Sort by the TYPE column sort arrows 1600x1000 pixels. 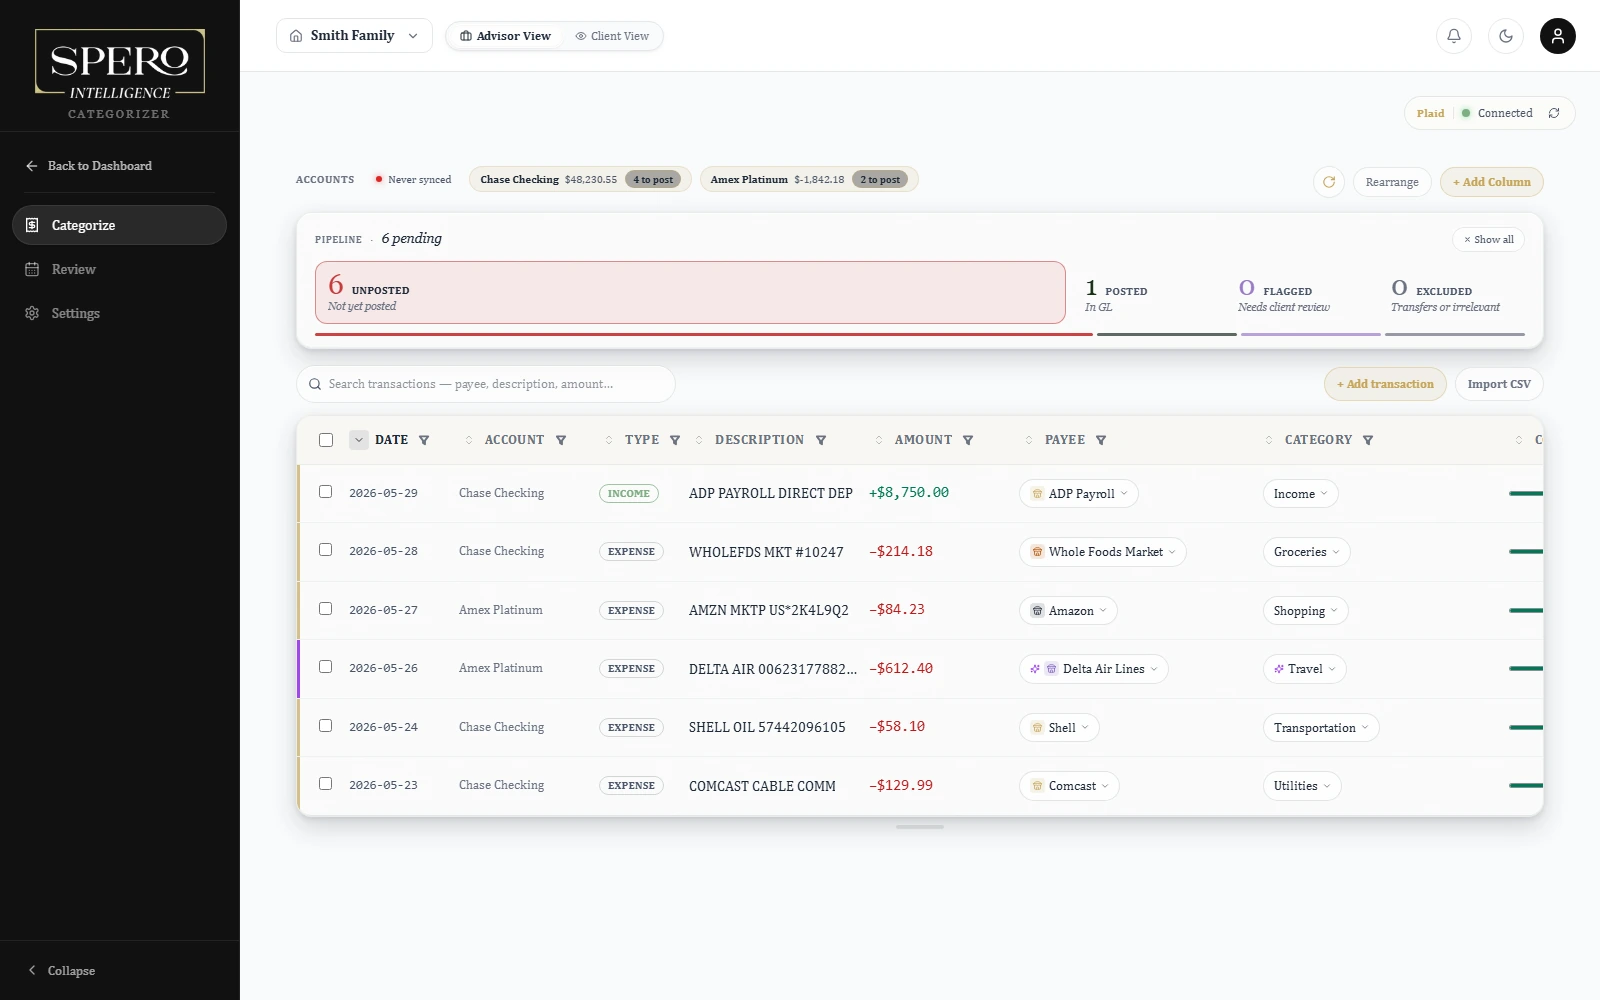pos(609,440)
